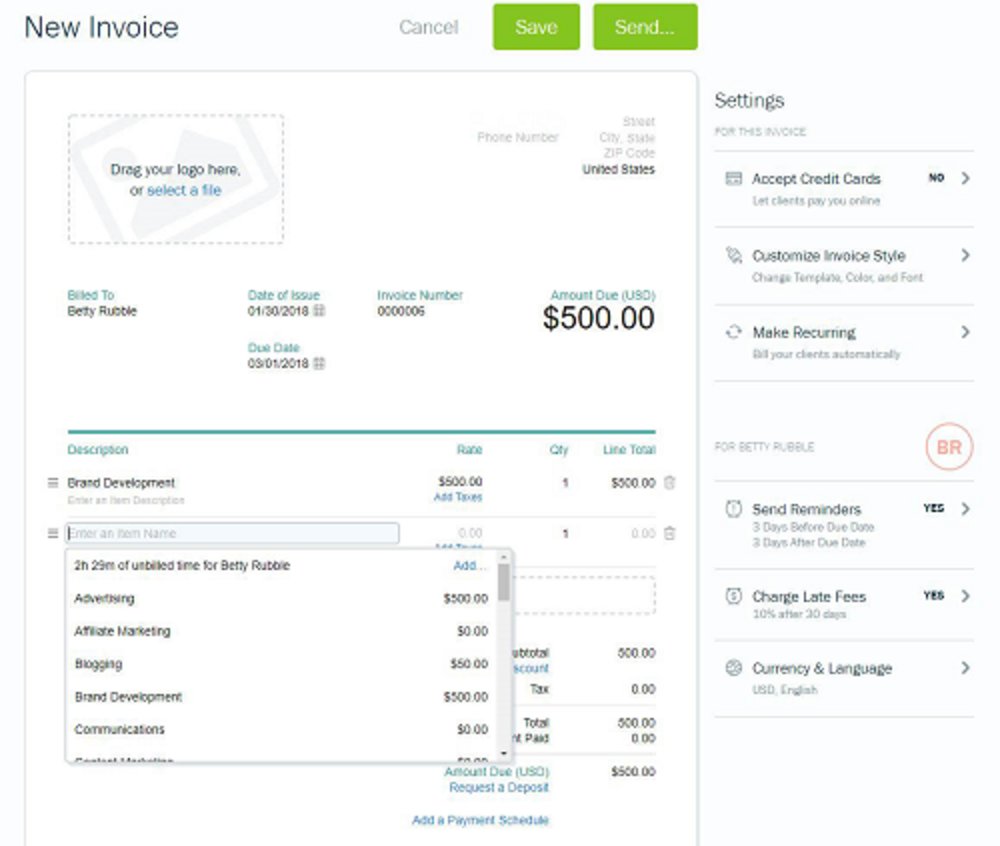1000x846 pixels.
Task: Expand the Send Reminders chevron
Action: coord(966,509)
